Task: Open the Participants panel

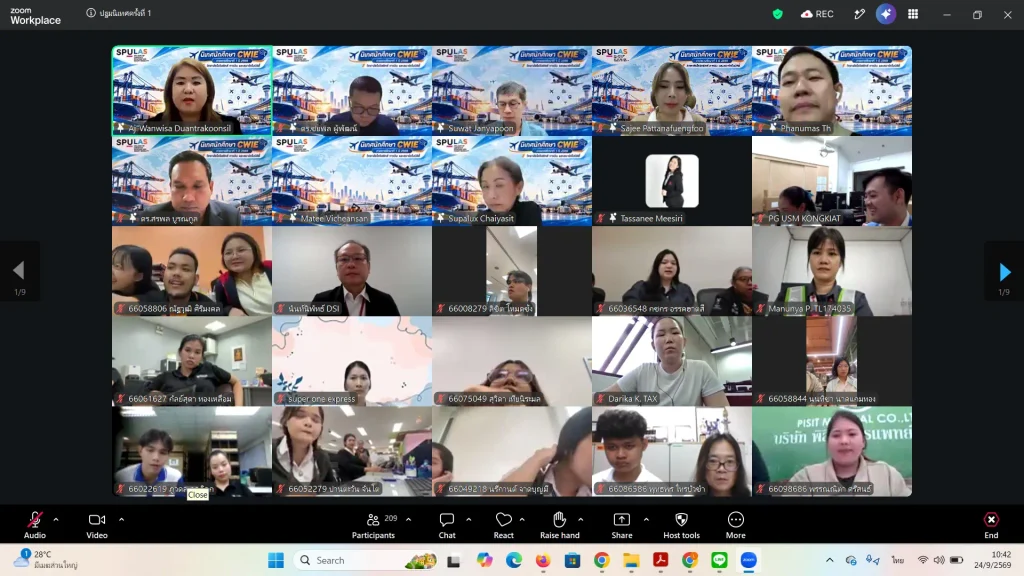Action: click(x=374, y=524)
